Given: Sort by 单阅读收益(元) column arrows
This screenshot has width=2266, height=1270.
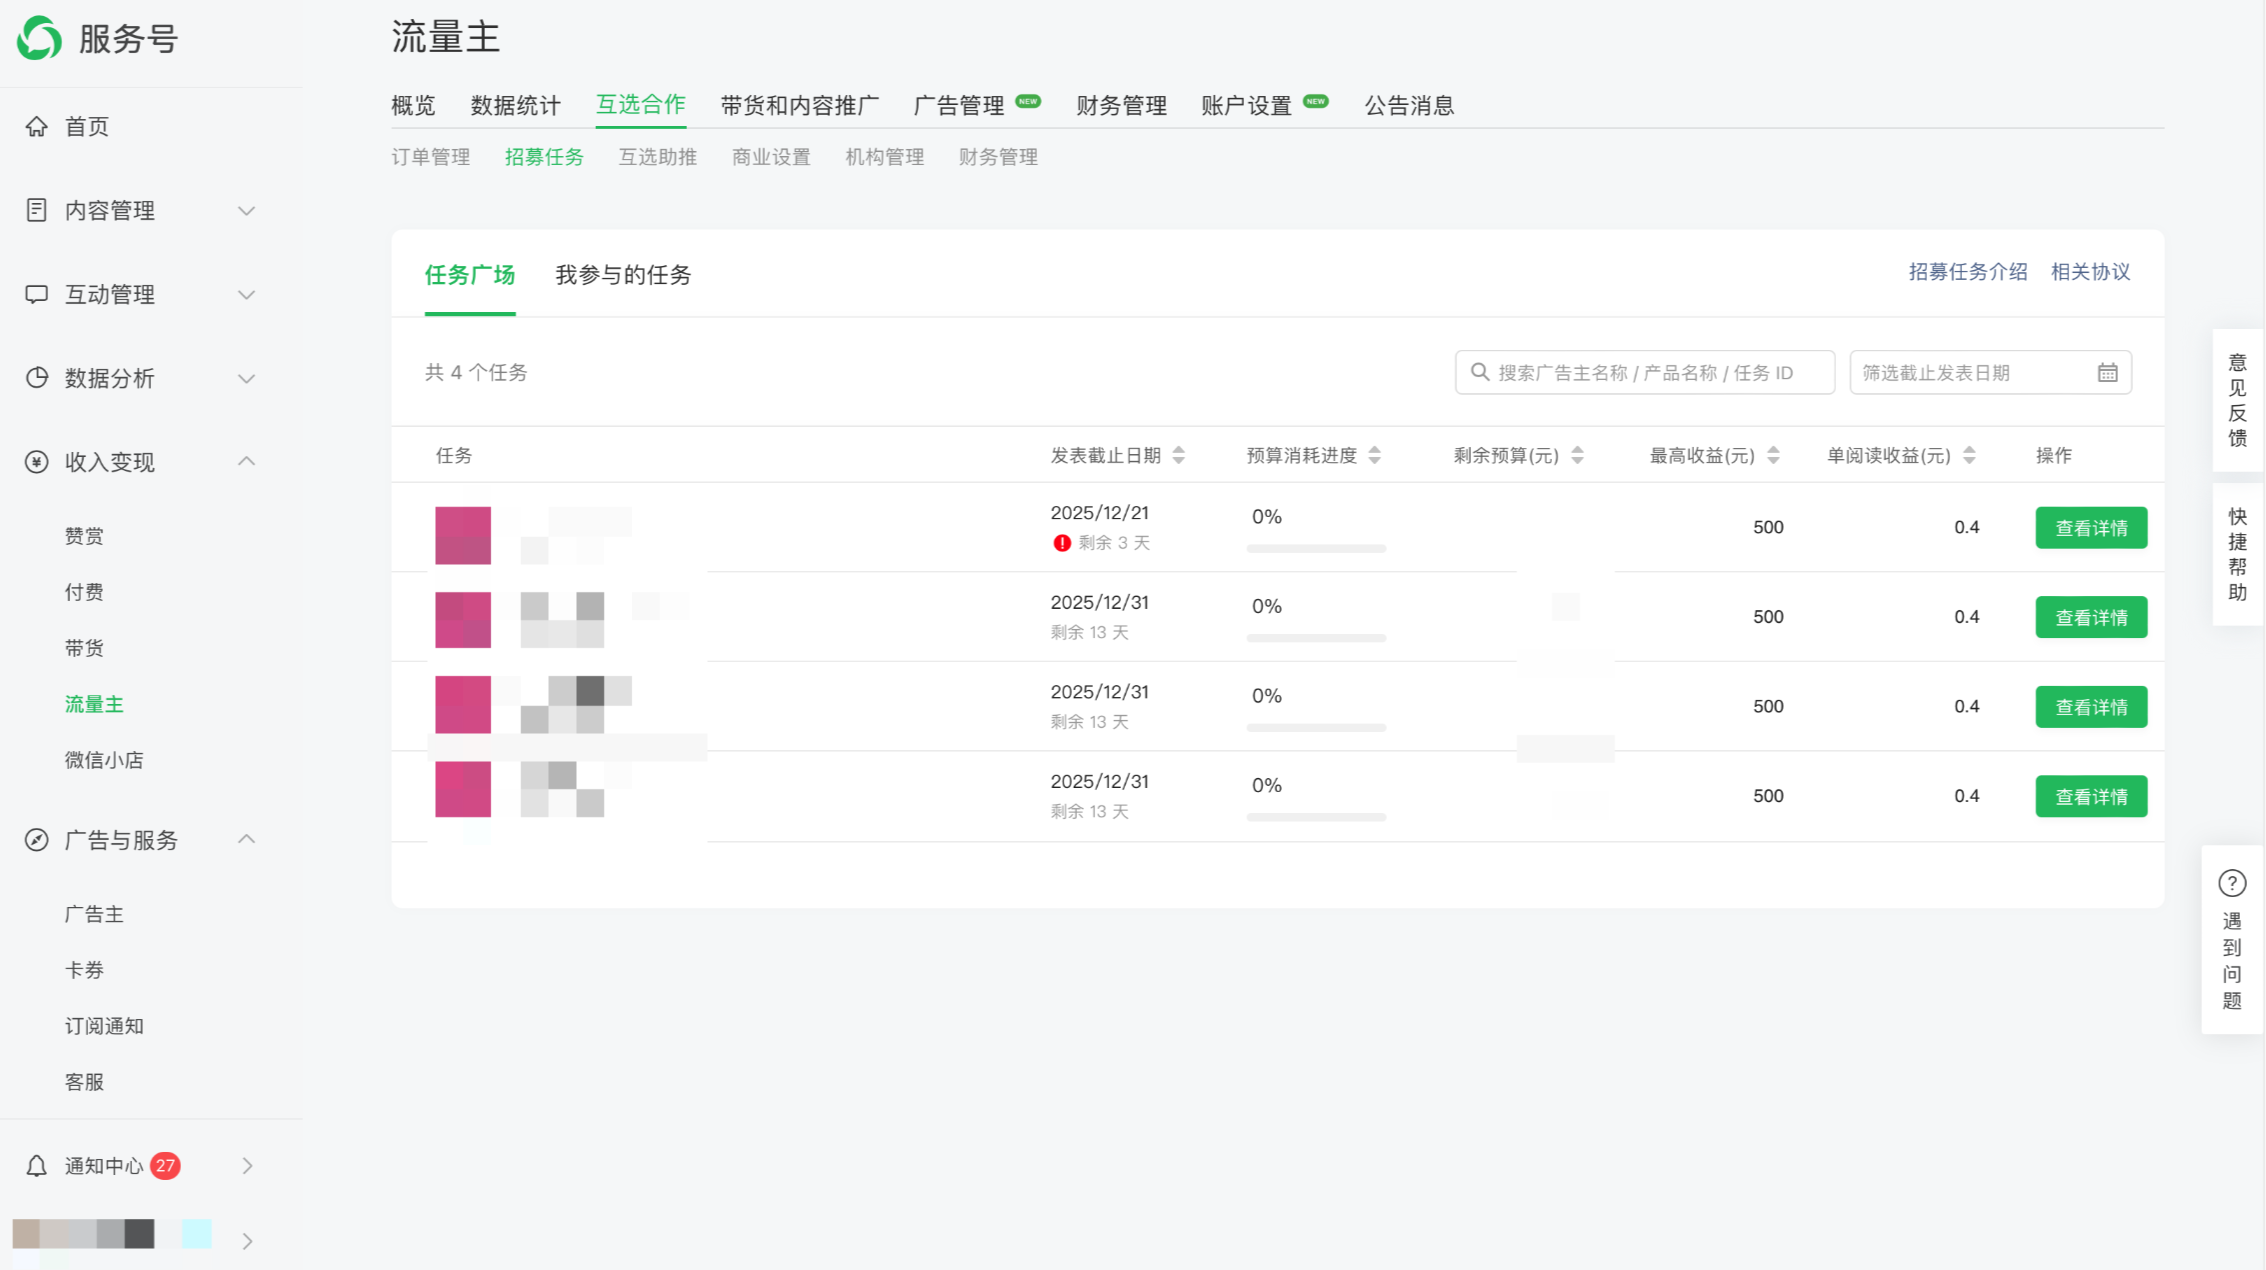Looking at the screenshot, I should coord(1969,456).
